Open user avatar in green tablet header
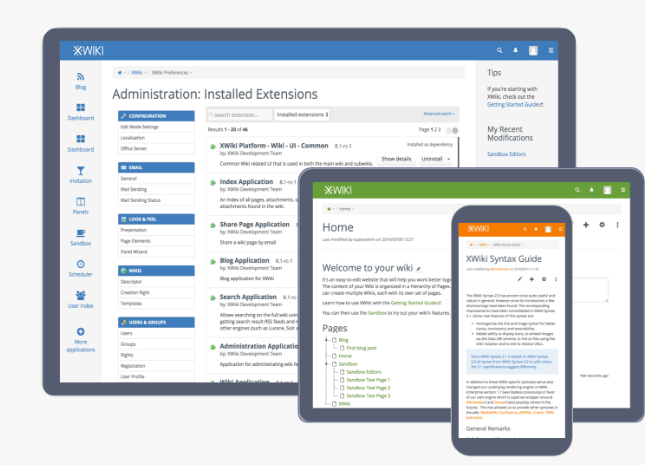Screen dimensions: 645x465 coord(607,190)
